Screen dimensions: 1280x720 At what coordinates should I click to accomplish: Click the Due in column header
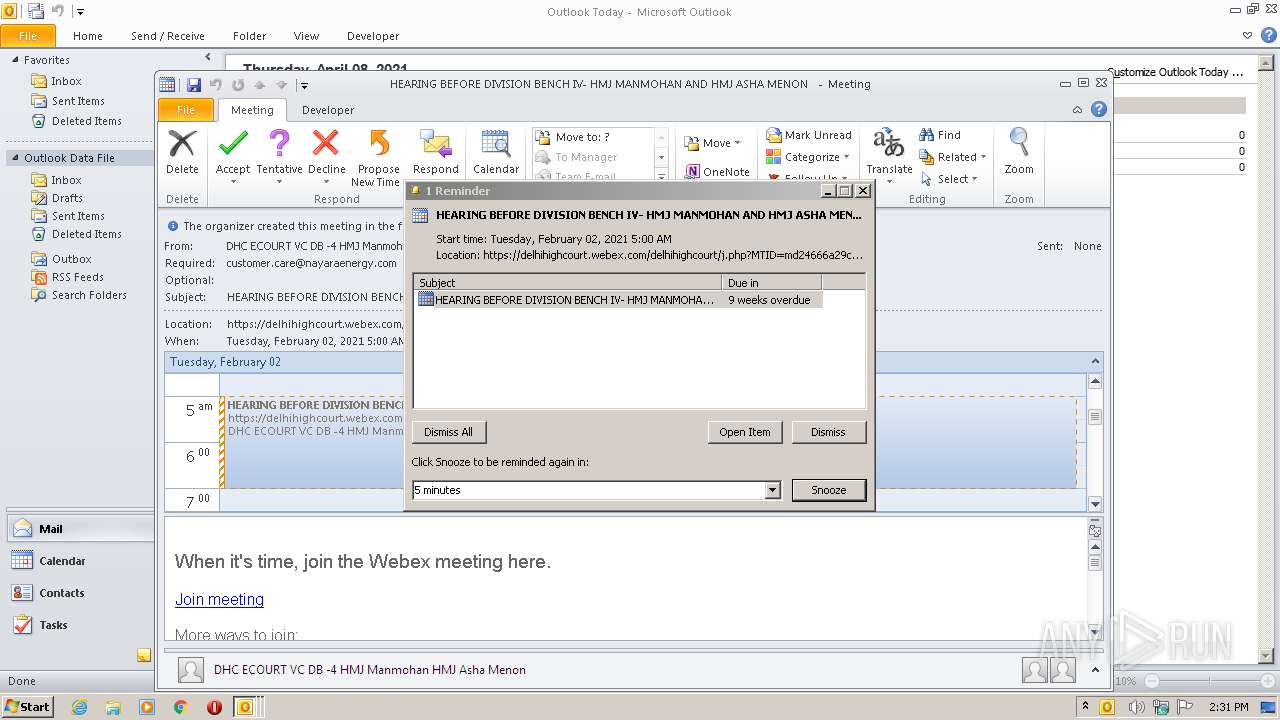772,283
